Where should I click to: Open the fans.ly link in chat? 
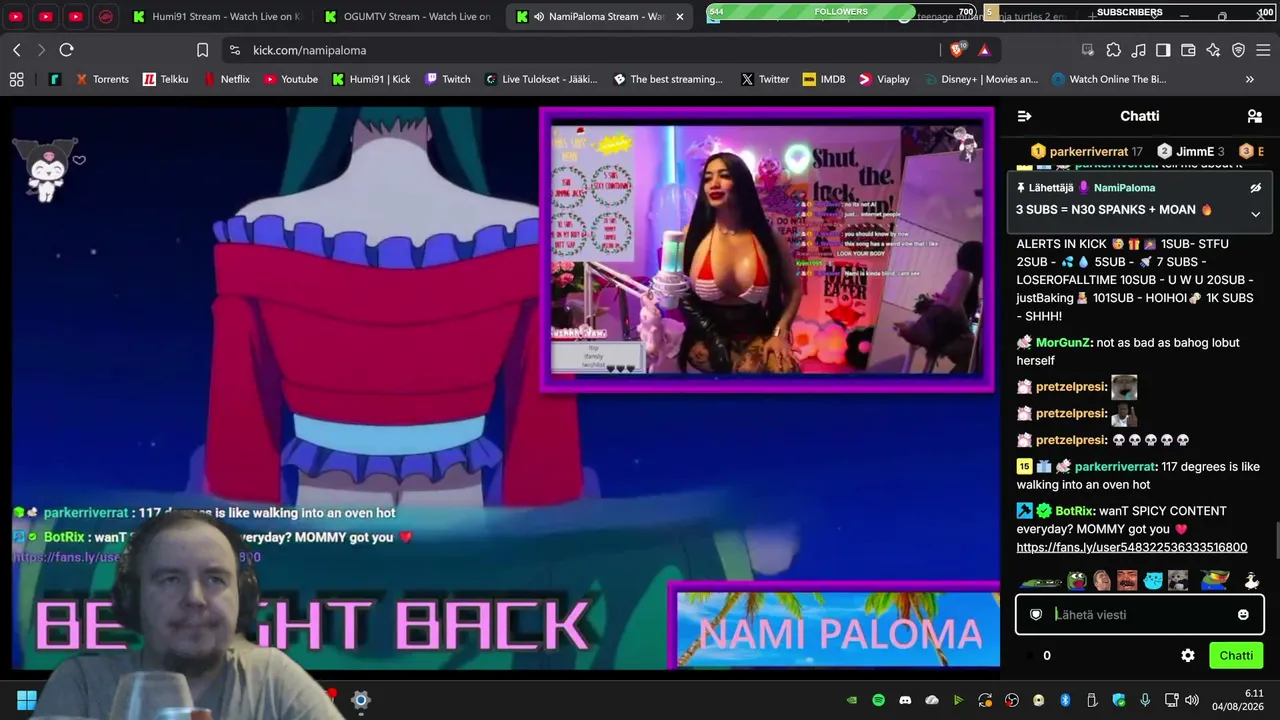pyautogui.click(x=1132, y=548)
